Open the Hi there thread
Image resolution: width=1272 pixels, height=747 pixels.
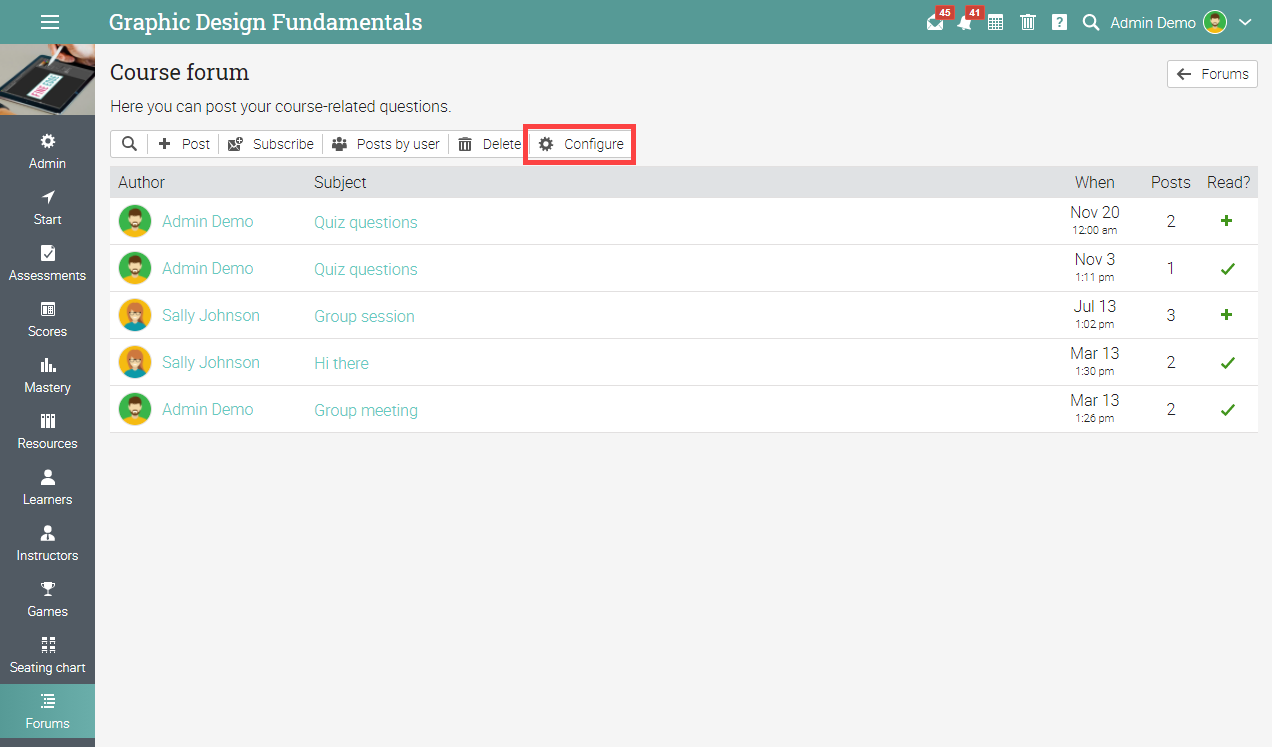[x=341, y=363]
